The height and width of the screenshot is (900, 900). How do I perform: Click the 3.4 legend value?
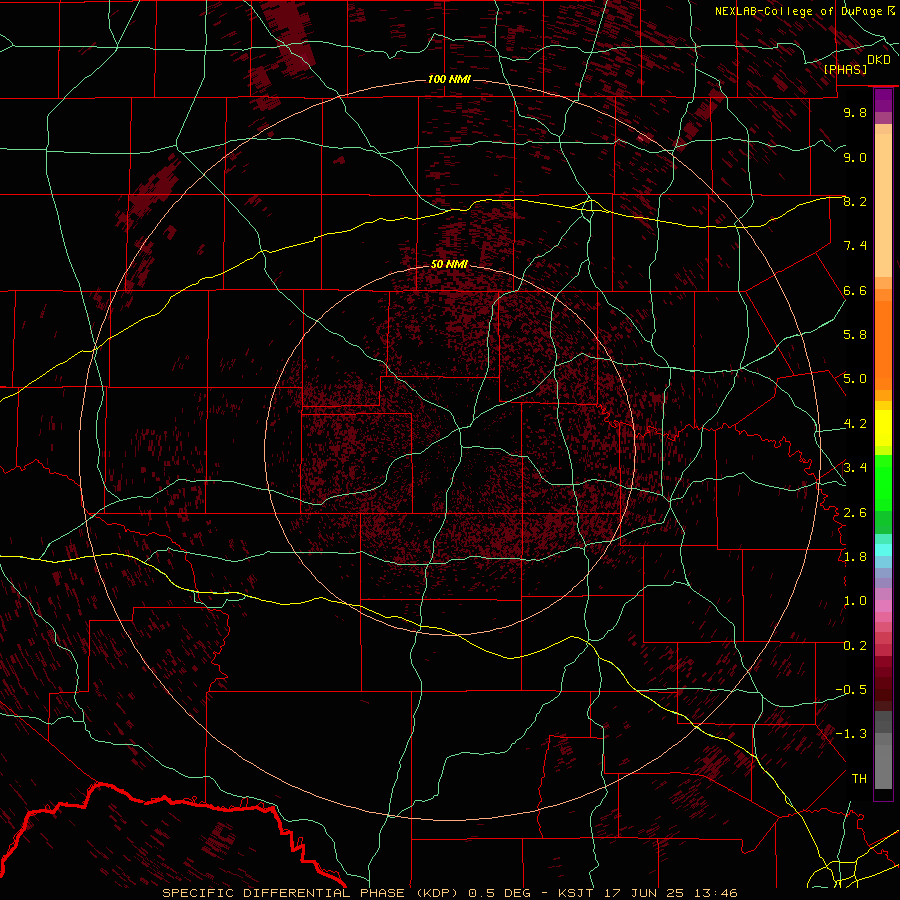point(855,468)
